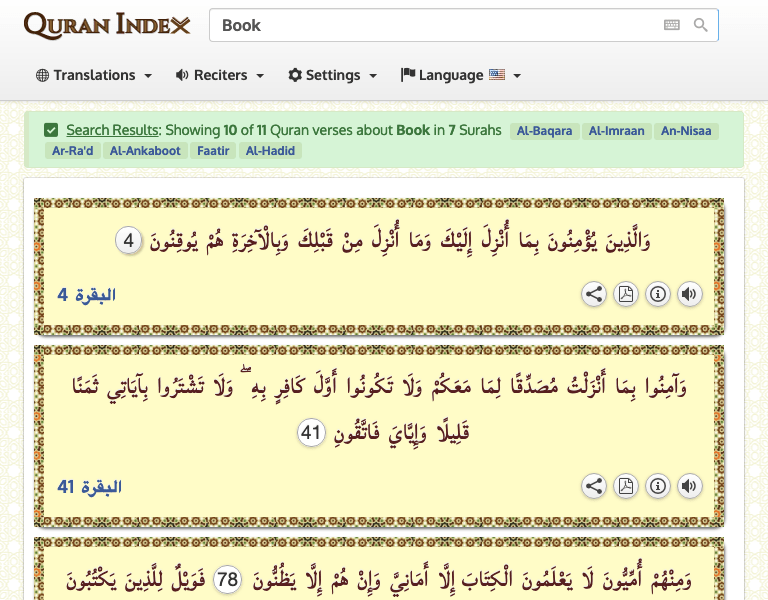View info for verse Al-Baqara 41

pyautogui.click(x=657, y=486)
